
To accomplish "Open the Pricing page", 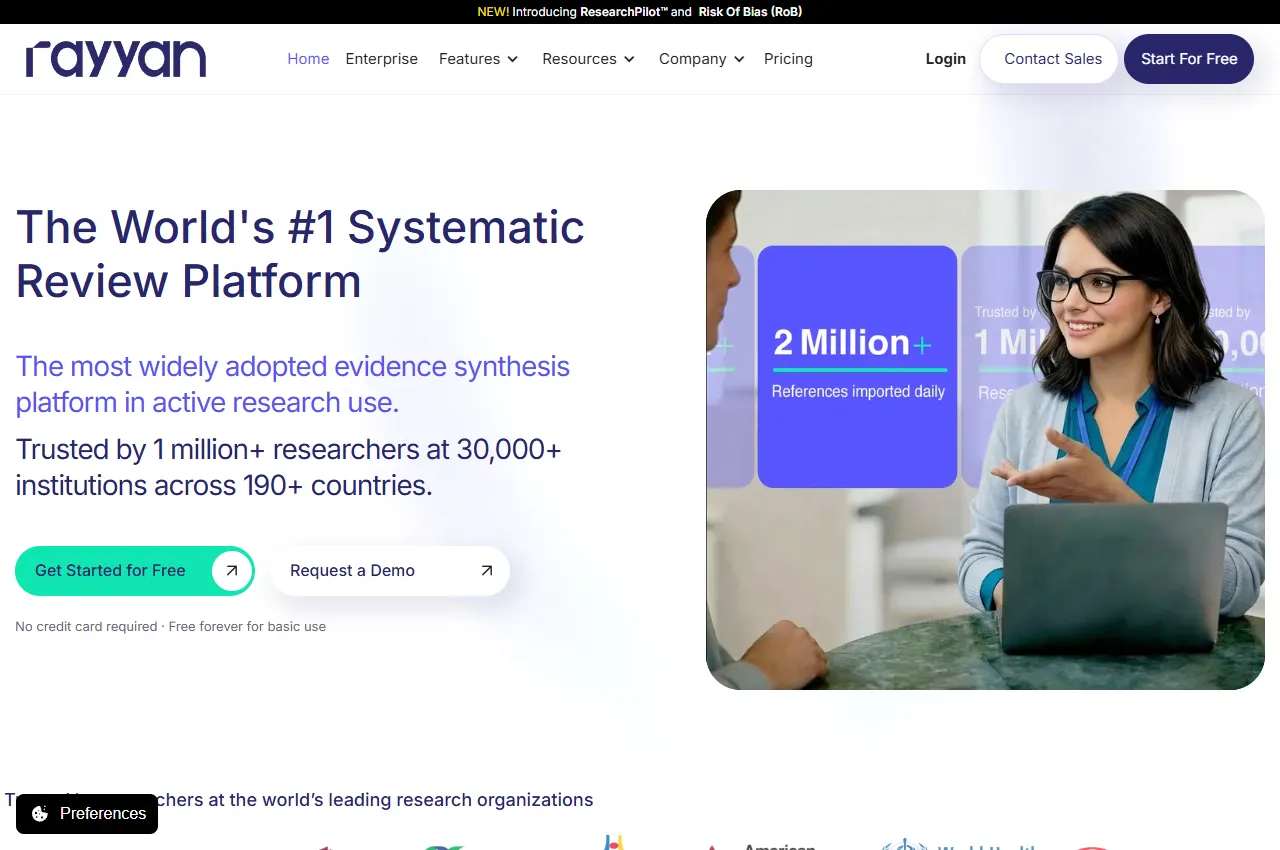I will 788,59.
